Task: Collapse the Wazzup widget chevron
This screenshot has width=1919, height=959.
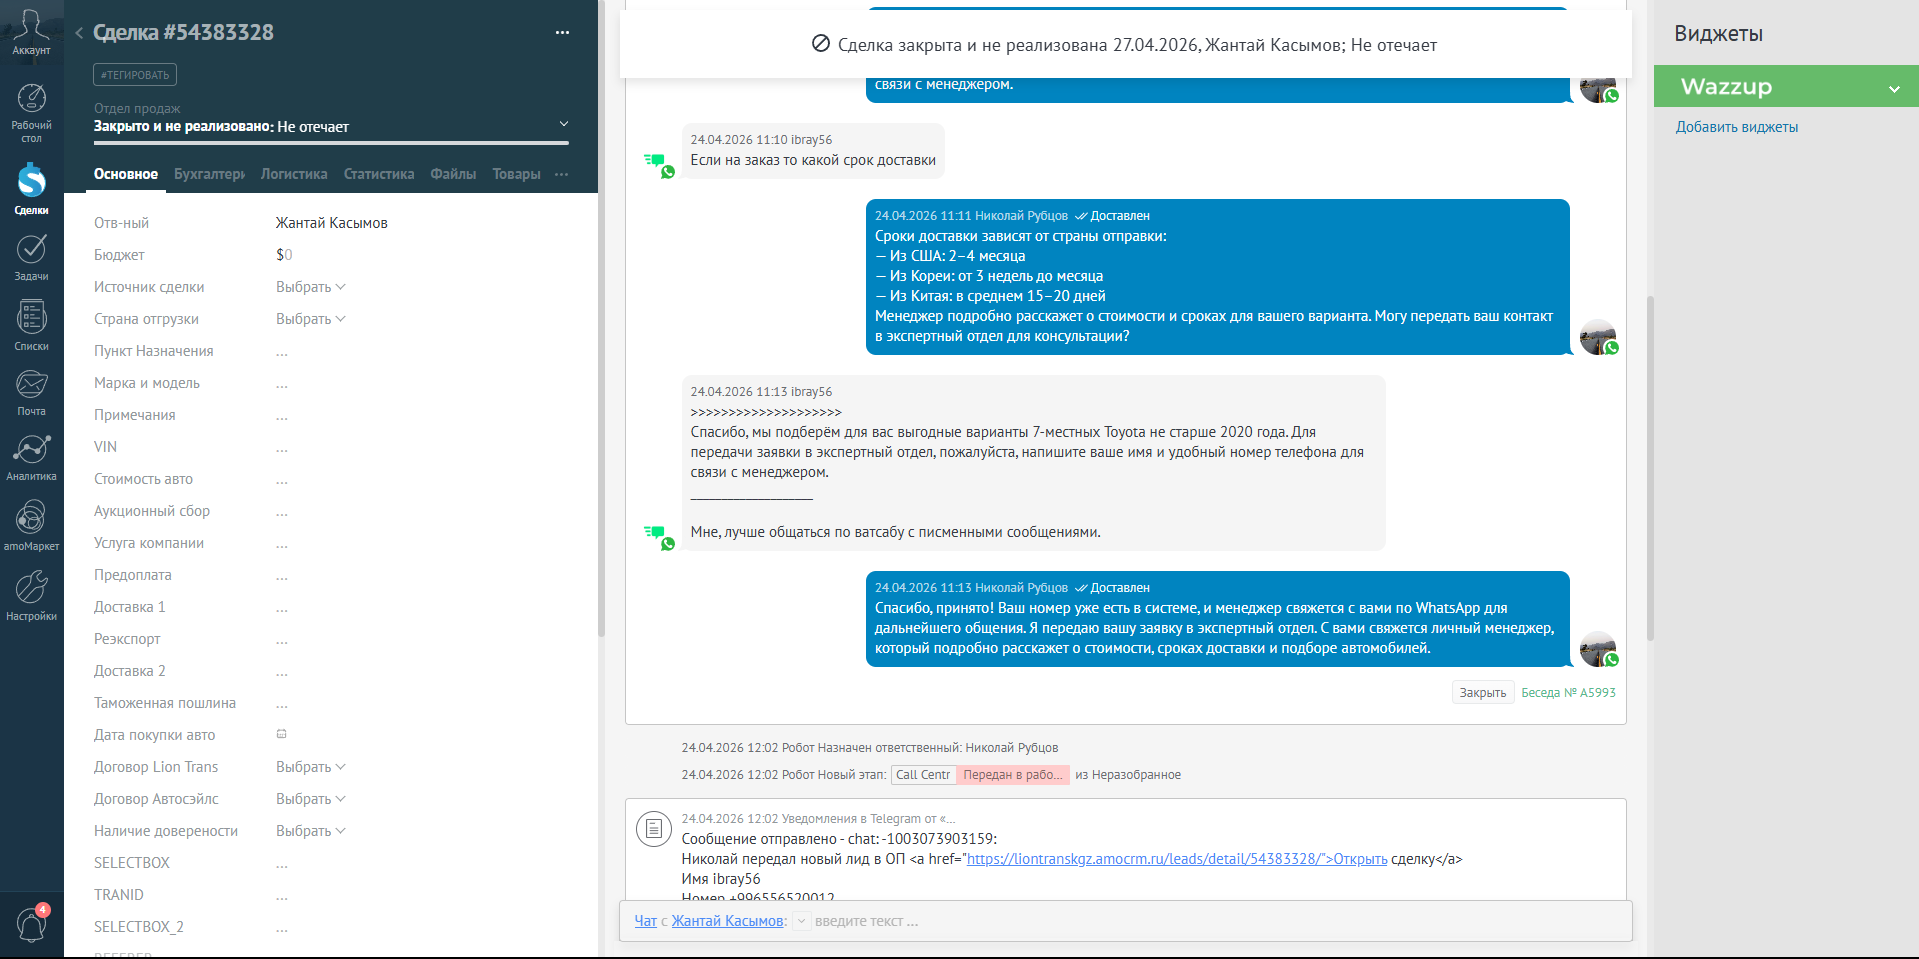Action: click(x=1894, y=89)
